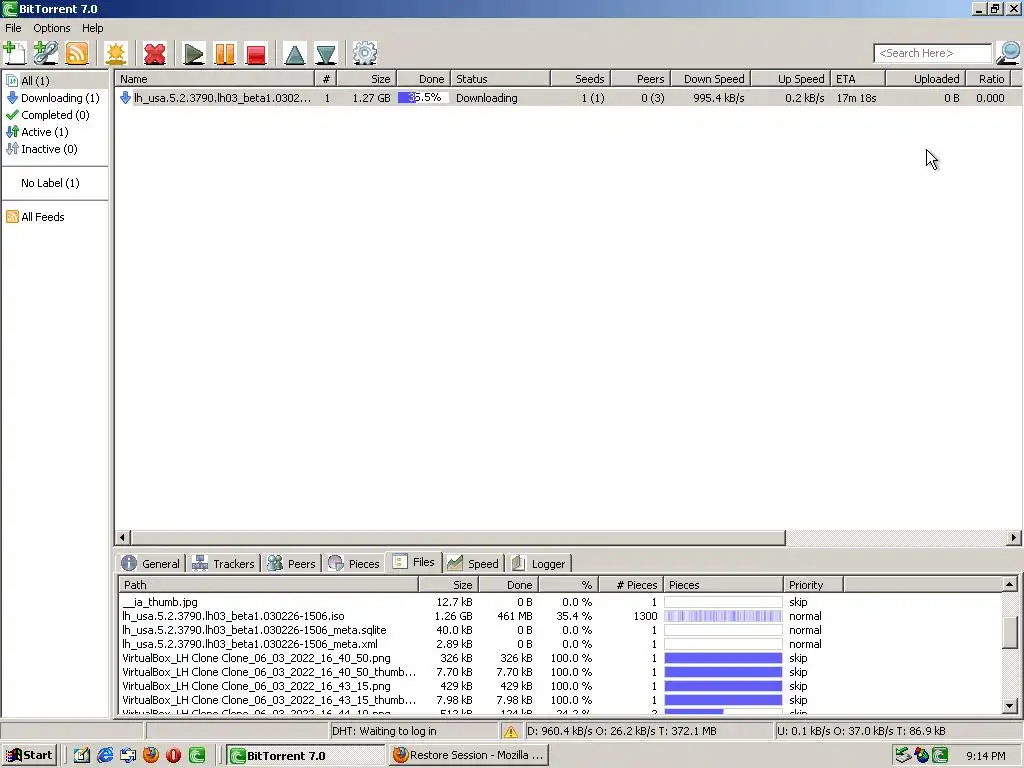Sort by Ratio column header
Image resolution: width=1024 pixels, height=768 pixels.
pos(987,79)
